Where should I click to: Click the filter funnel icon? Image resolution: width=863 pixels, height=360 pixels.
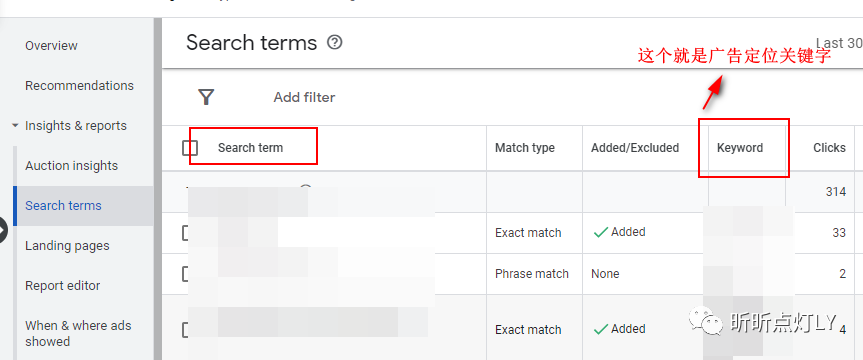[206, 97]
